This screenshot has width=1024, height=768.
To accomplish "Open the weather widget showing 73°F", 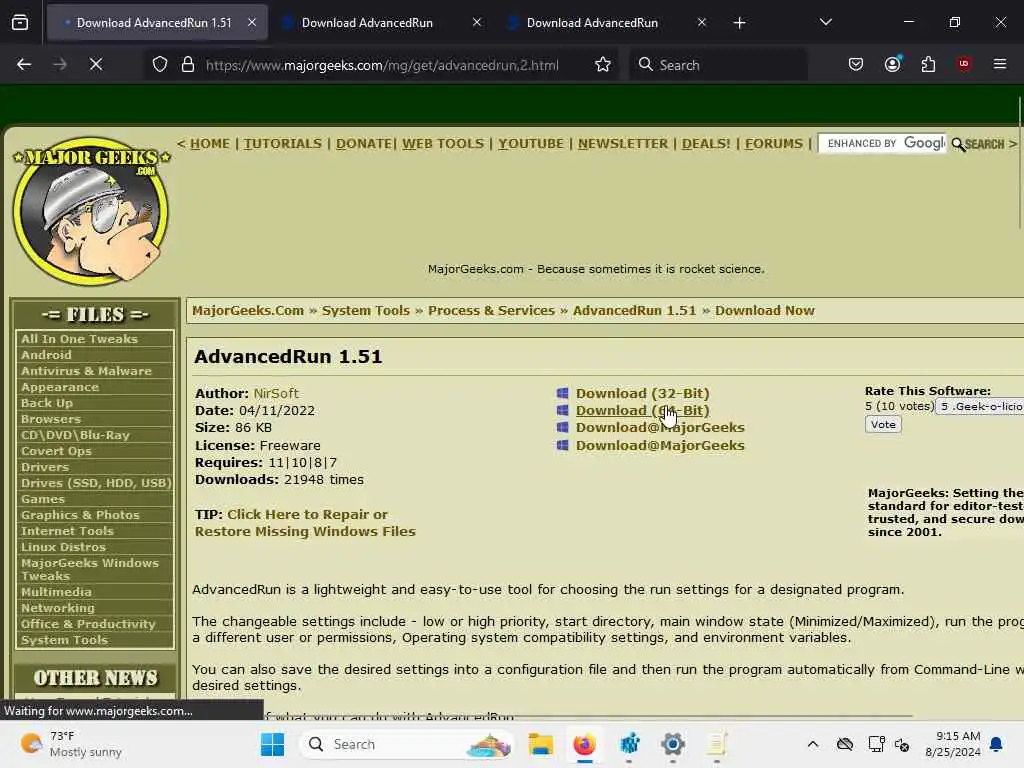I will [x=71, y=744].
